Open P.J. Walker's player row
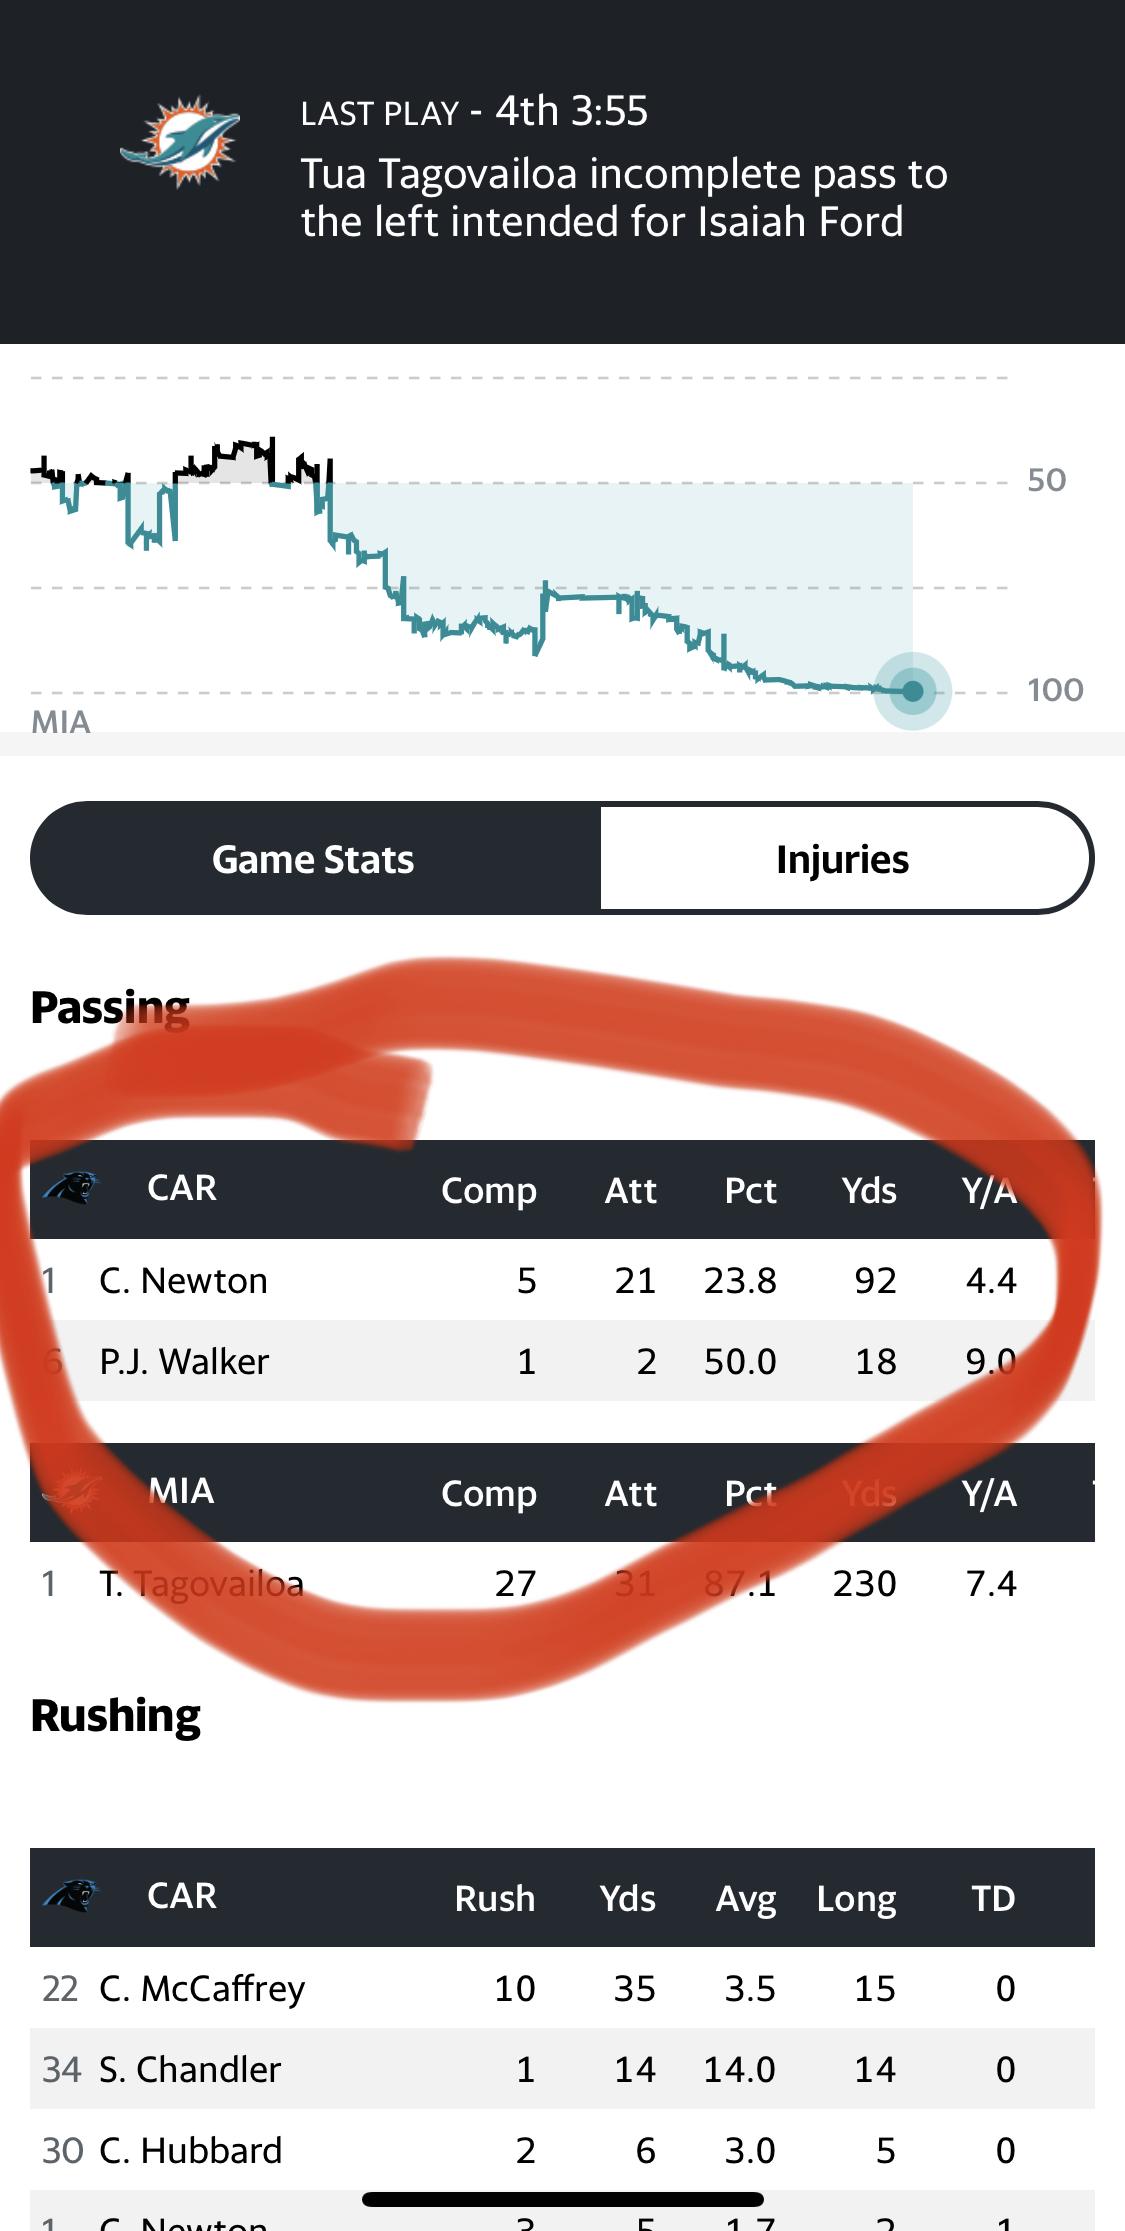 click(x=185, y=1362)
